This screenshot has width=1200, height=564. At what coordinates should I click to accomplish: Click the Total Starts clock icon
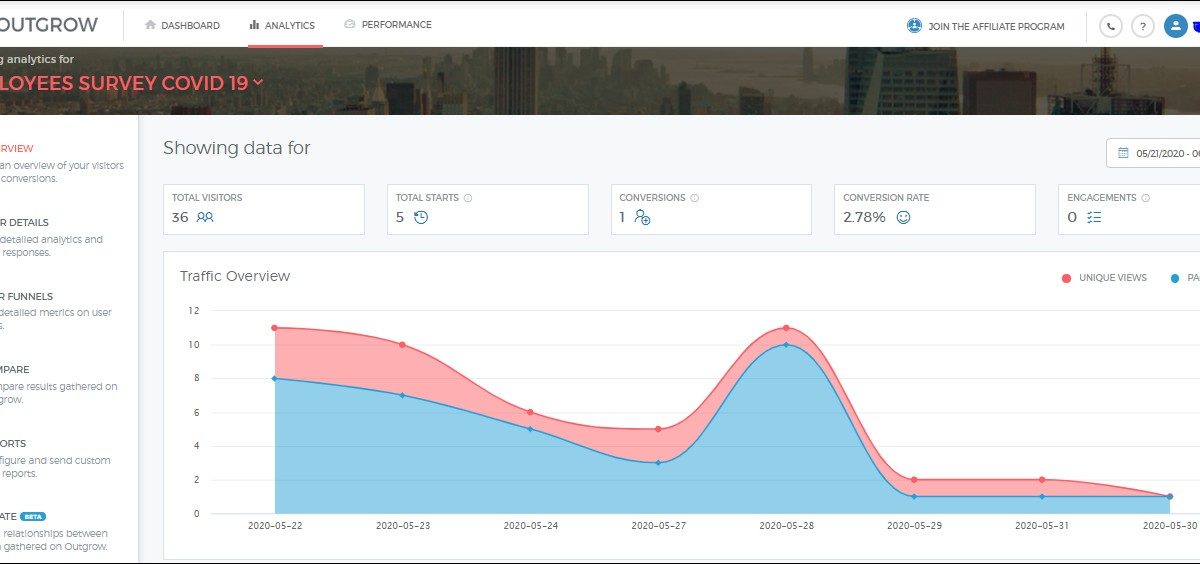tap(421, 216)
